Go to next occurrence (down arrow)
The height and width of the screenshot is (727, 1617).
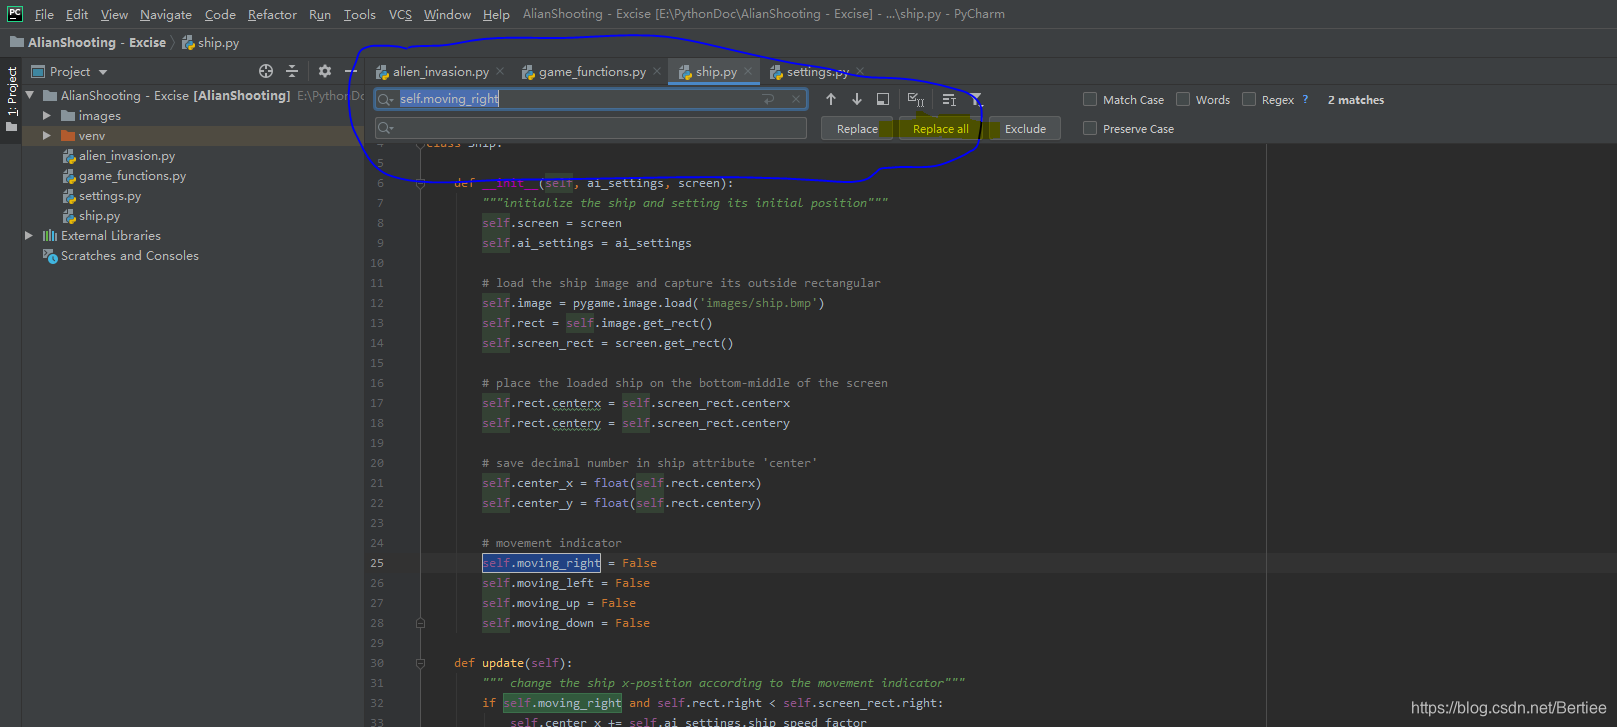[x=857, y=99]
